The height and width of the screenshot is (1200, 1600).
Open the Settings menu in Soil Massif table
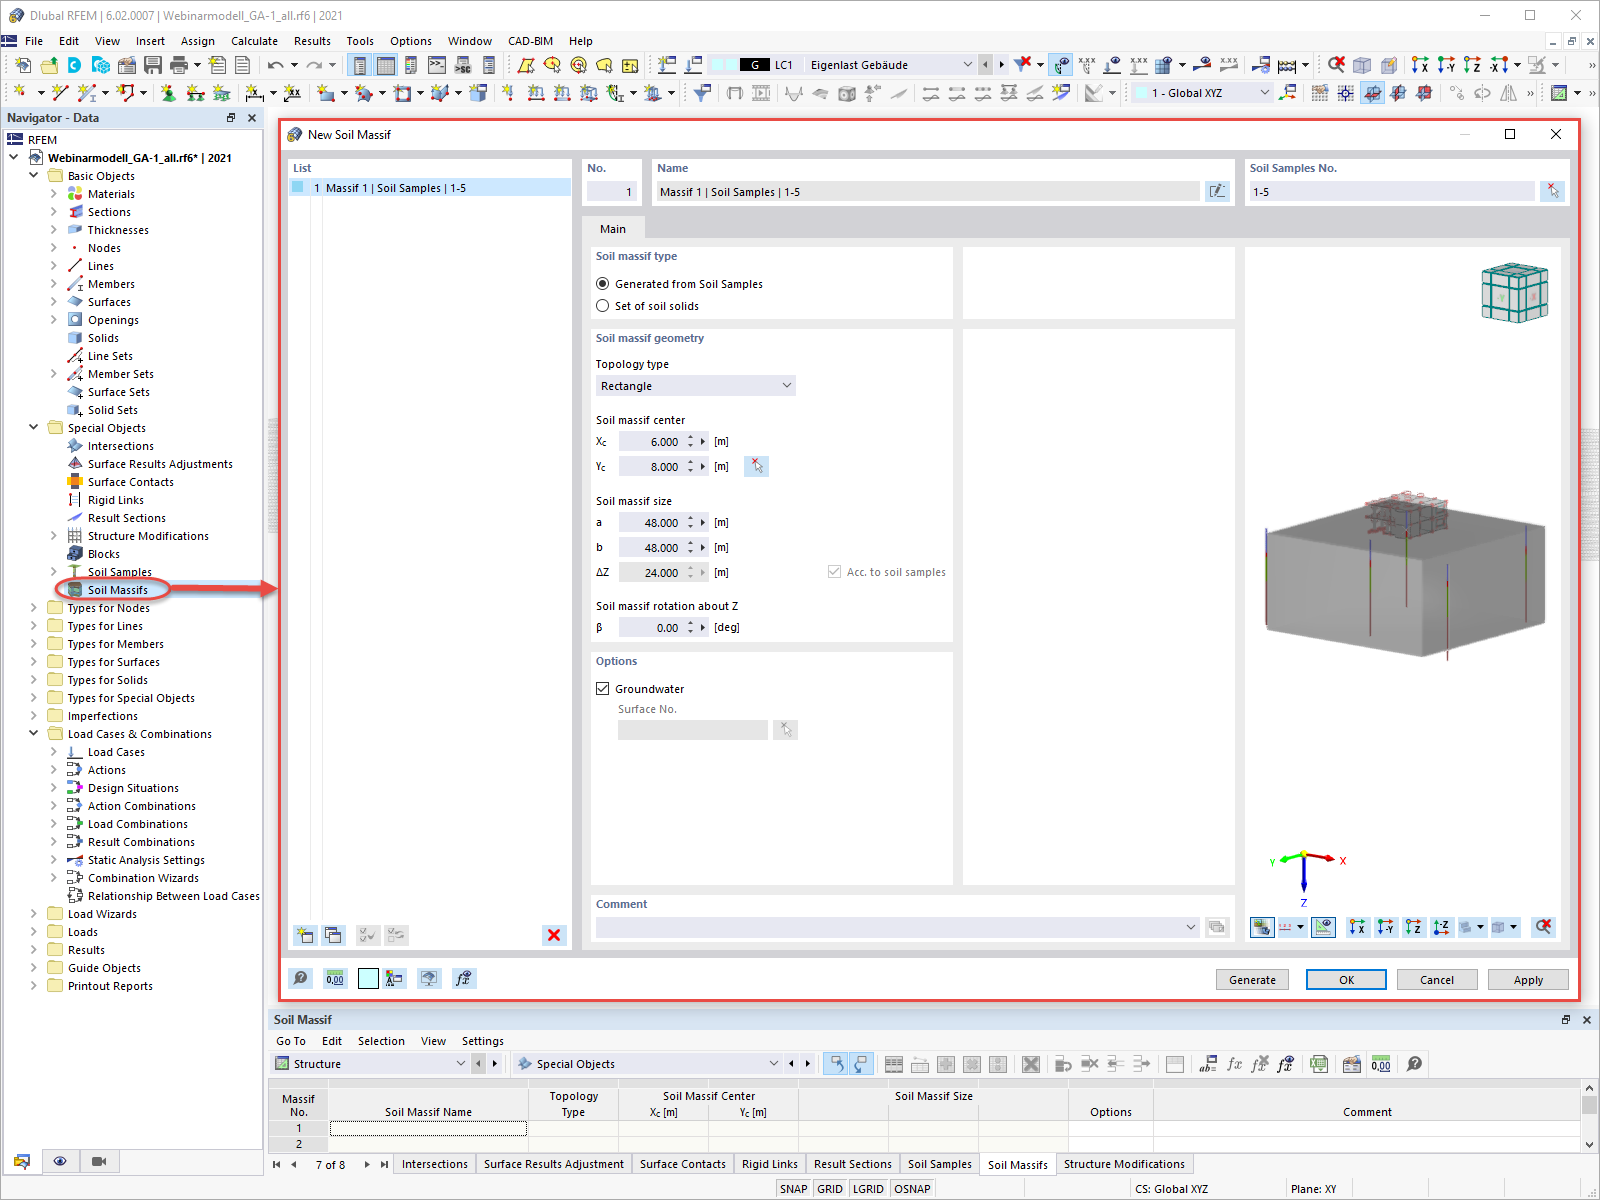483,1041
